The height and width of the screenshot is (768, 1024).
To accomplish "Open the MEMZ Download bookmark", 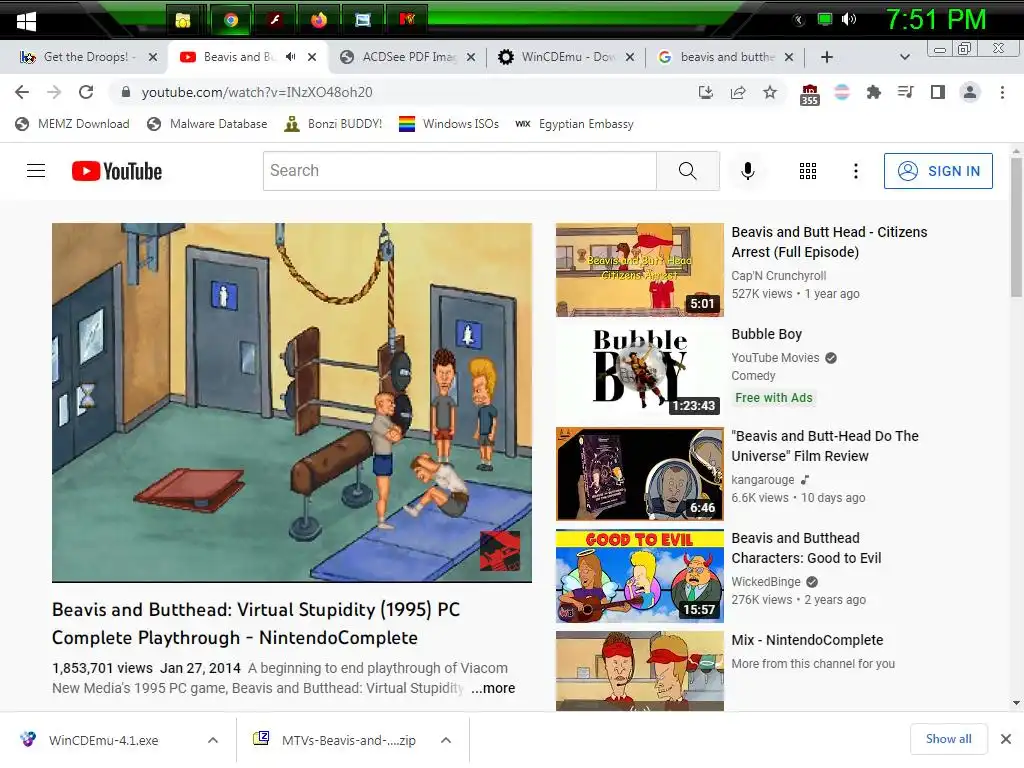I will tap(72, 124).
